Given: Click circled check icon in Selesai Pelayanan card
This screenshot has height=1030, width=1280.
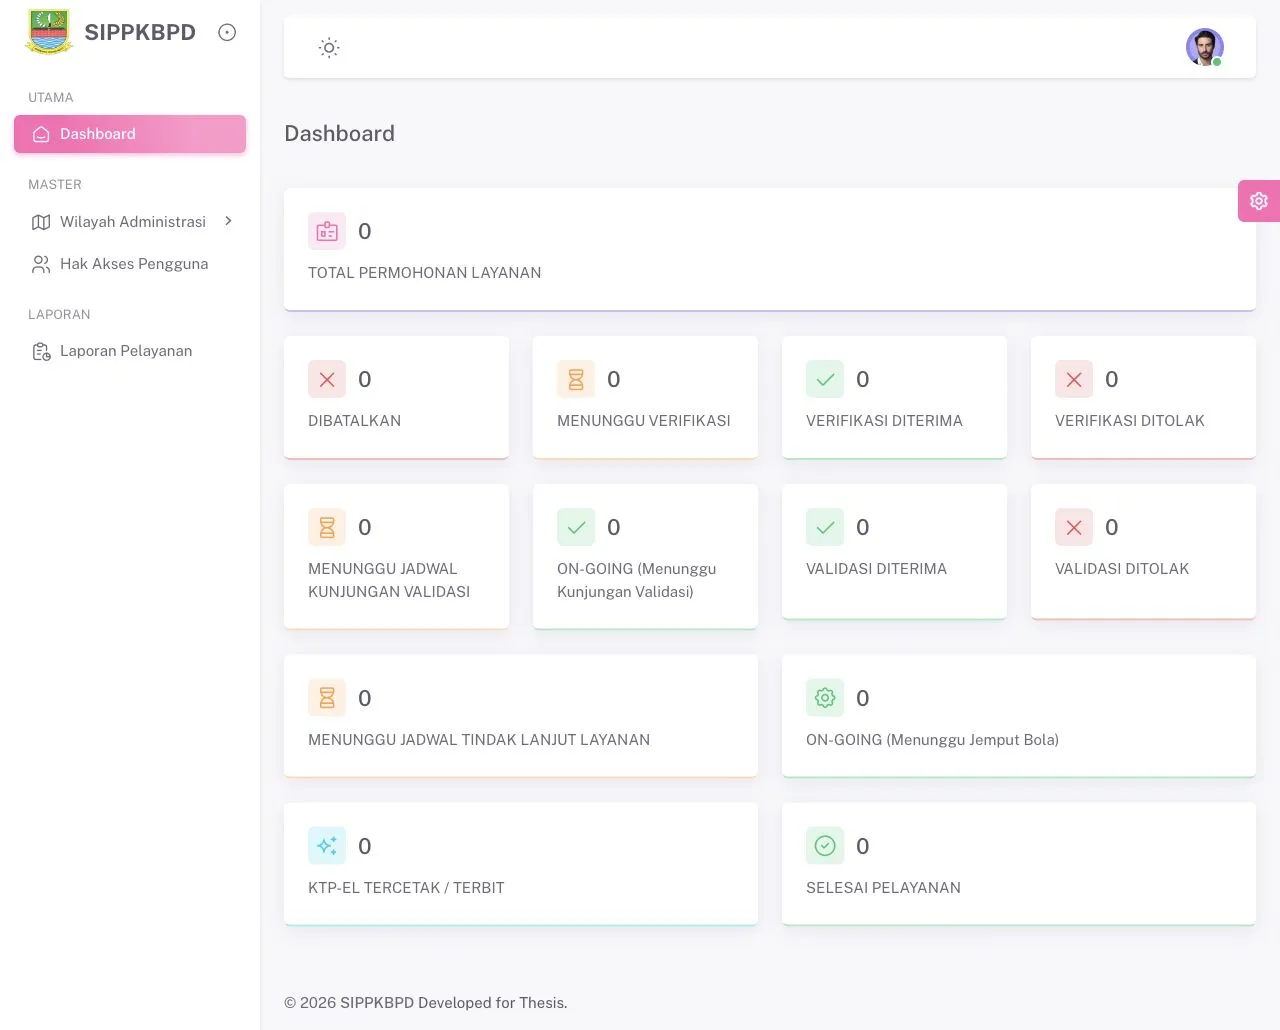Looking at the screenshot, I should pyautogui.click(x=825, y=846).
